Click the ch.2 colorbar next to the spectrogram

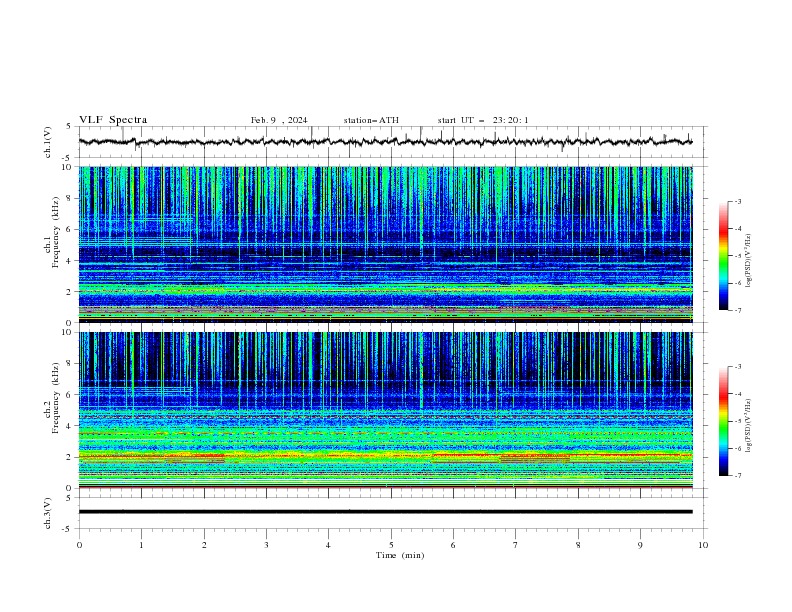pyautogui.click(x=723, y=421)
